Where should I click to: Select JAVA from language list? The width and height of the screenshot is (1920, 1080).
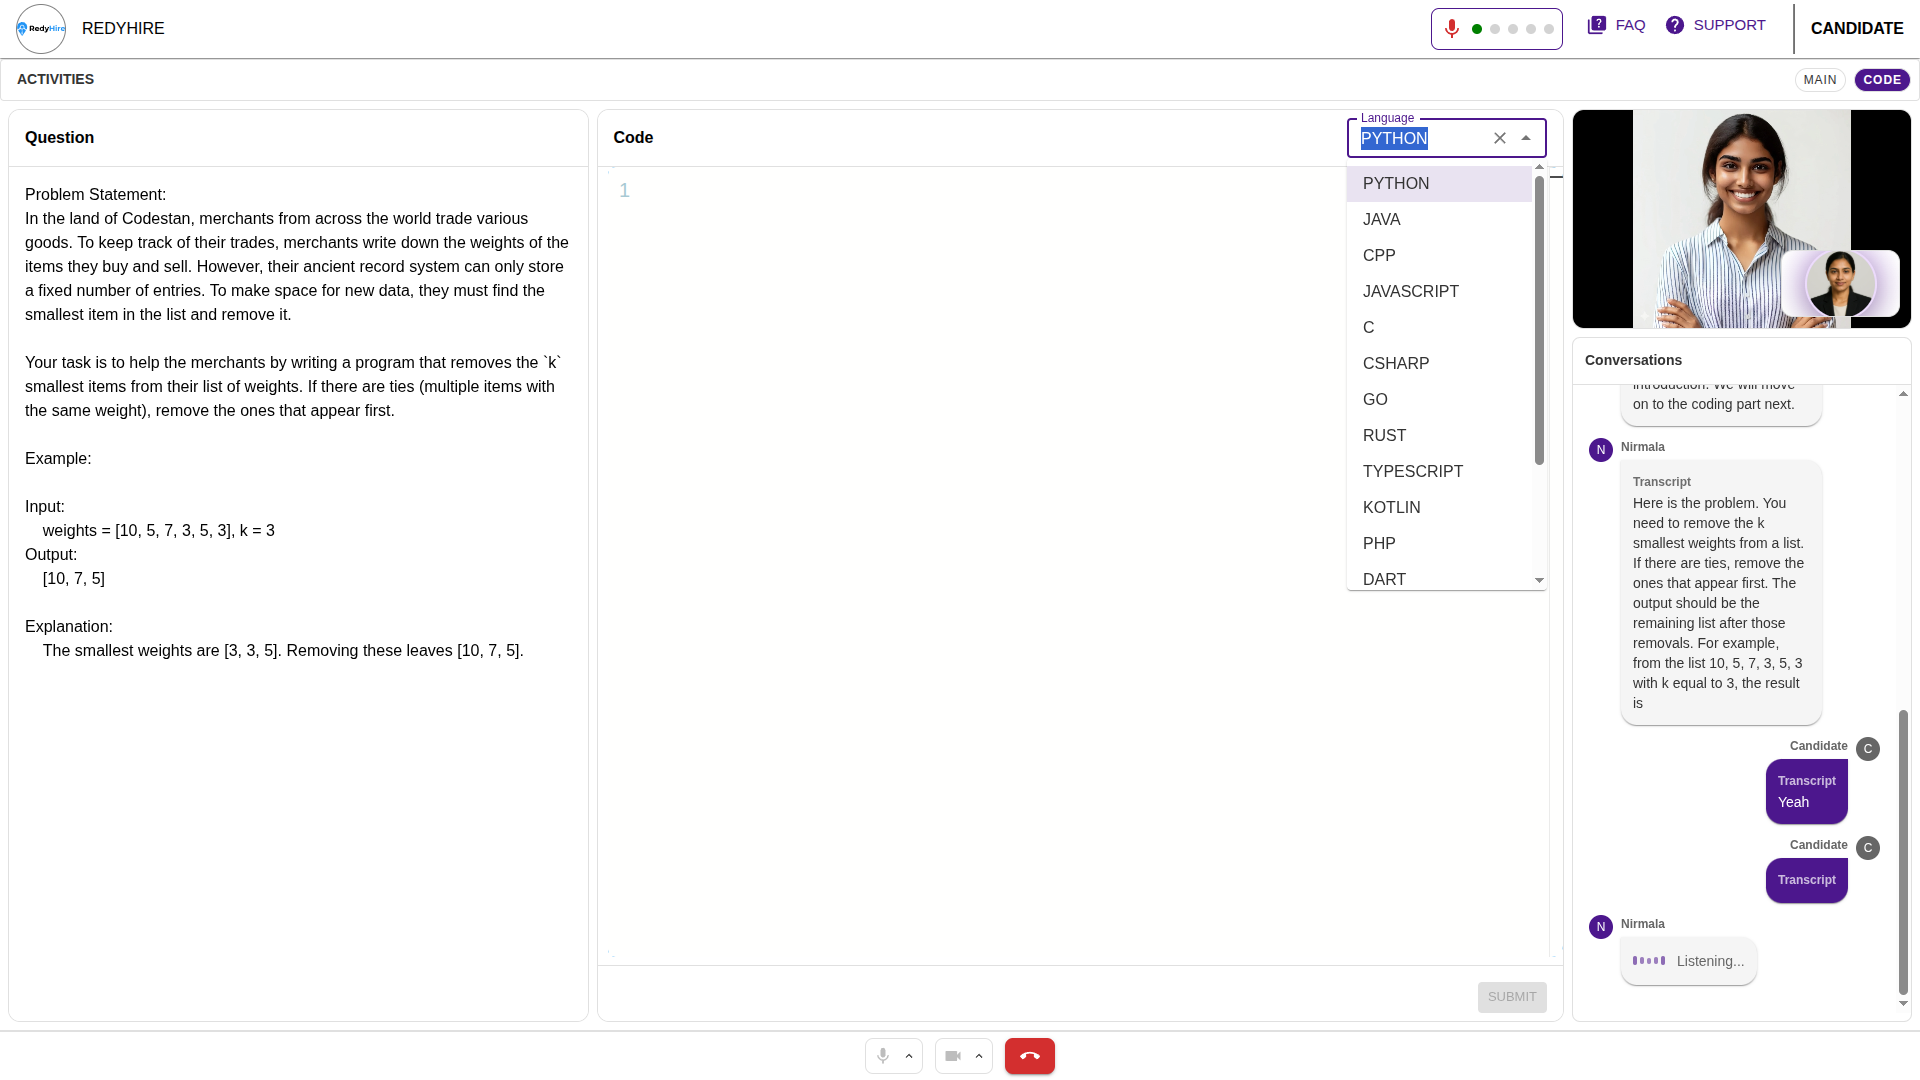1439,220
